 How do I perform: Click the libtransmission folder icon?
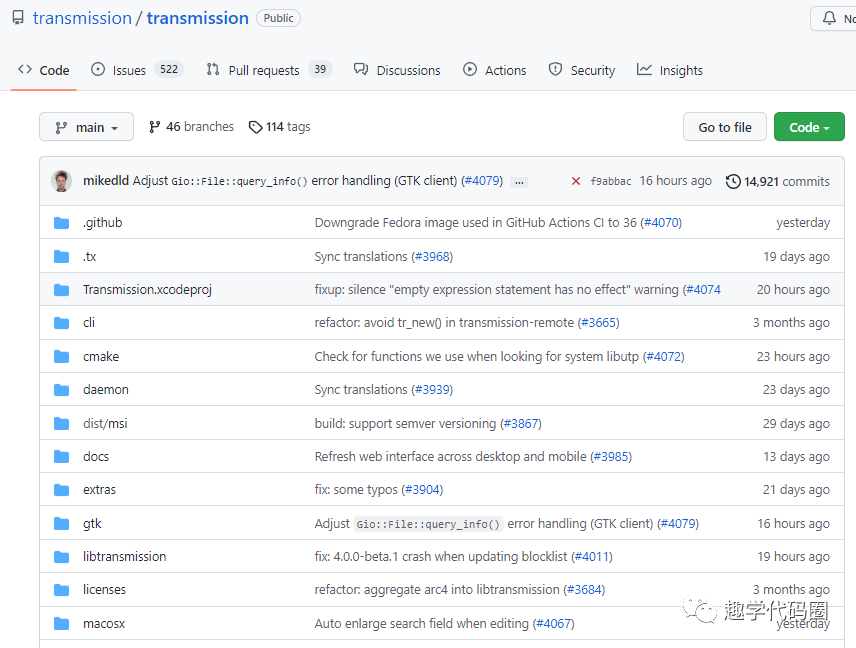pos(62,557)
